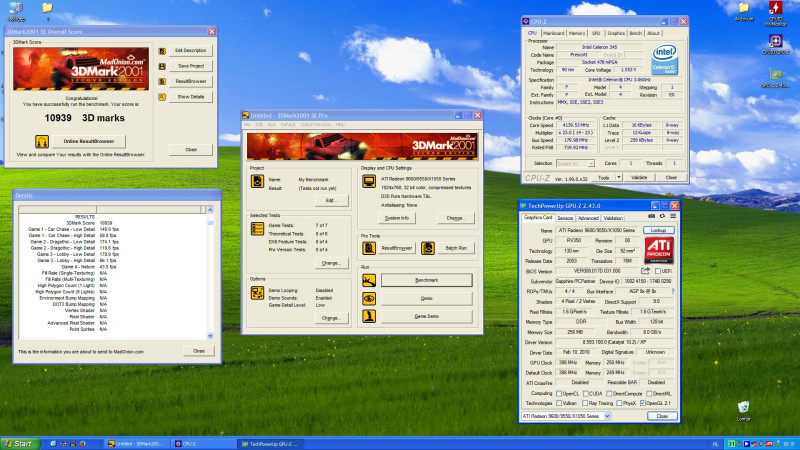Switch to CPU-Z taskbar button
The image size is (800, 450).
click(x=203, y=444)
